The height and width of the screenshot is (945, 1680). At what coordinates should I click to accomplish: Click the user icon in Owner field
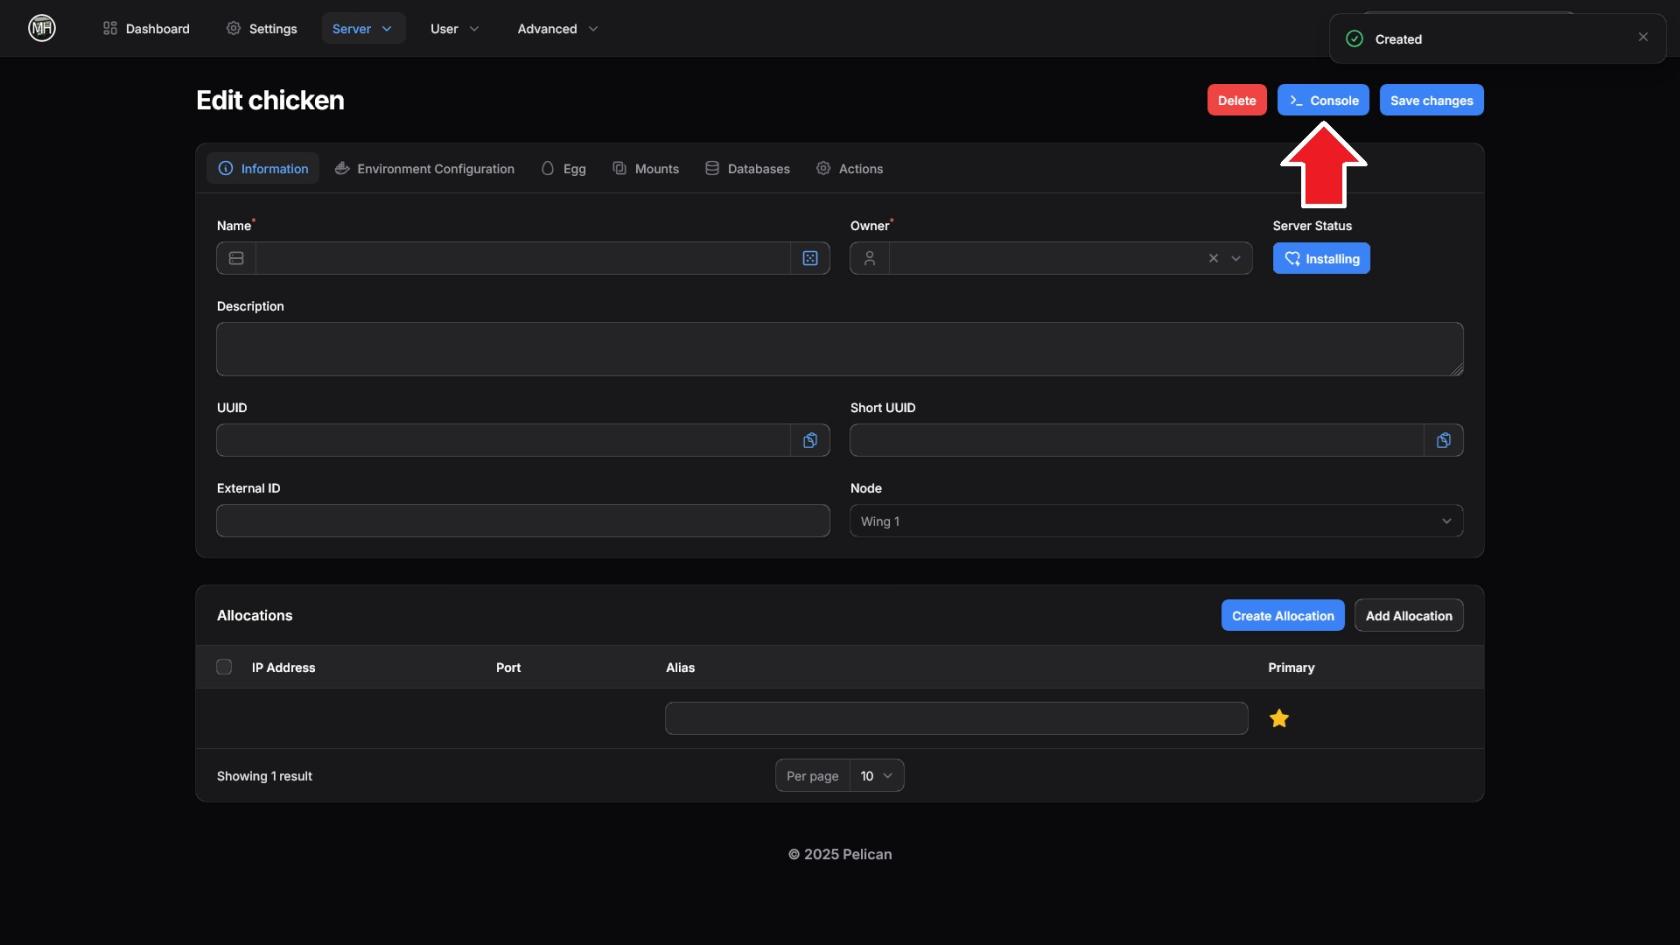[870, 258]
